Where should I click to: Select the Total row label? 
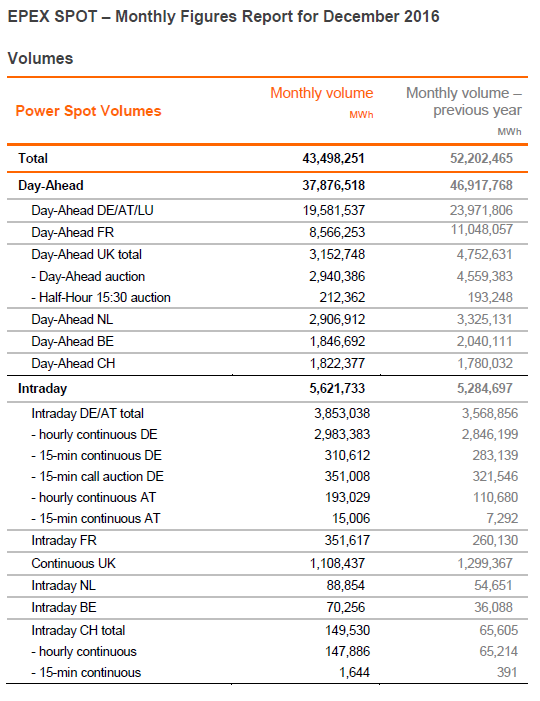(33, 158)
